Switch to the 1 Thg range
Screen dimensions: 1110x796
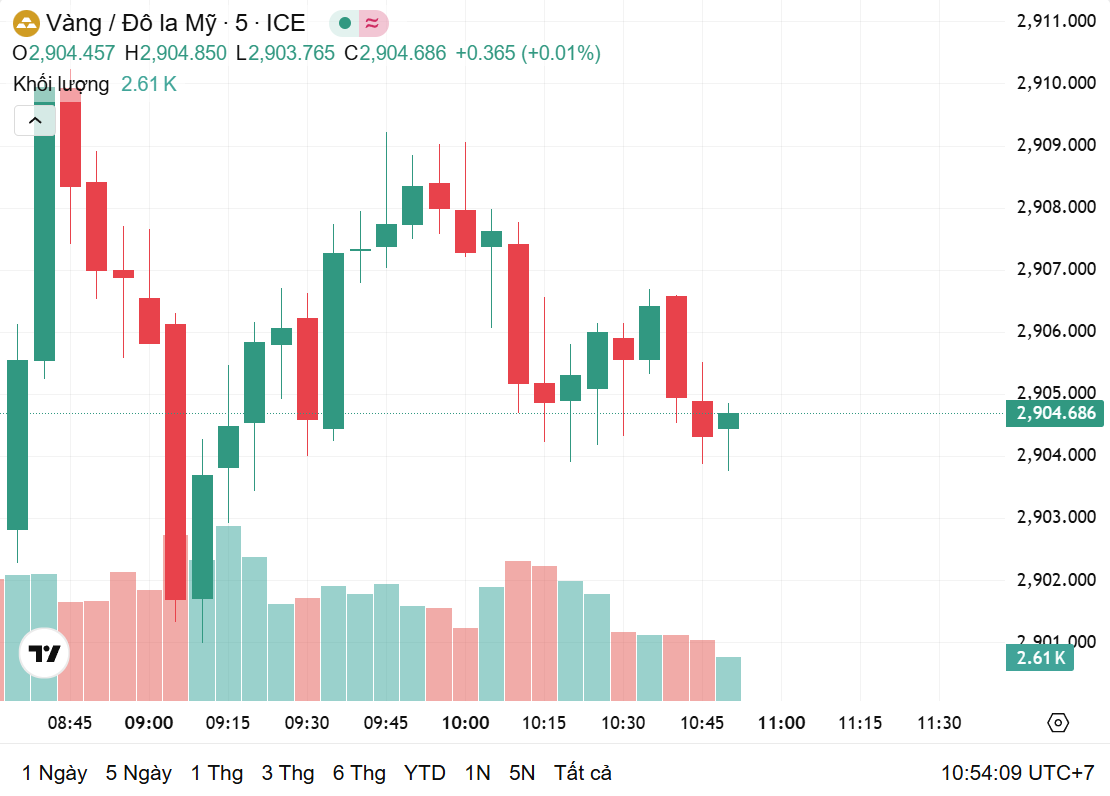coord(217,773)
